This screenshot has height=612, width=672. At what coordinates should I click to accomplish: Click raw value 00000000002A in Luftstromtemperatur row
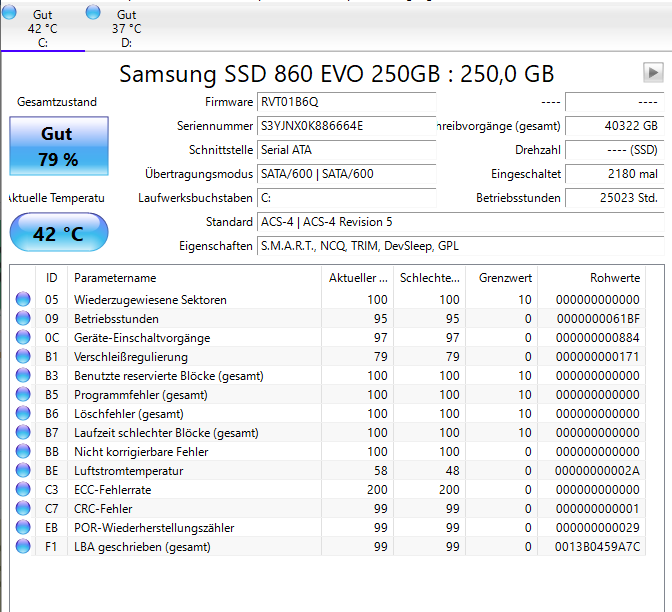(597, 471)
